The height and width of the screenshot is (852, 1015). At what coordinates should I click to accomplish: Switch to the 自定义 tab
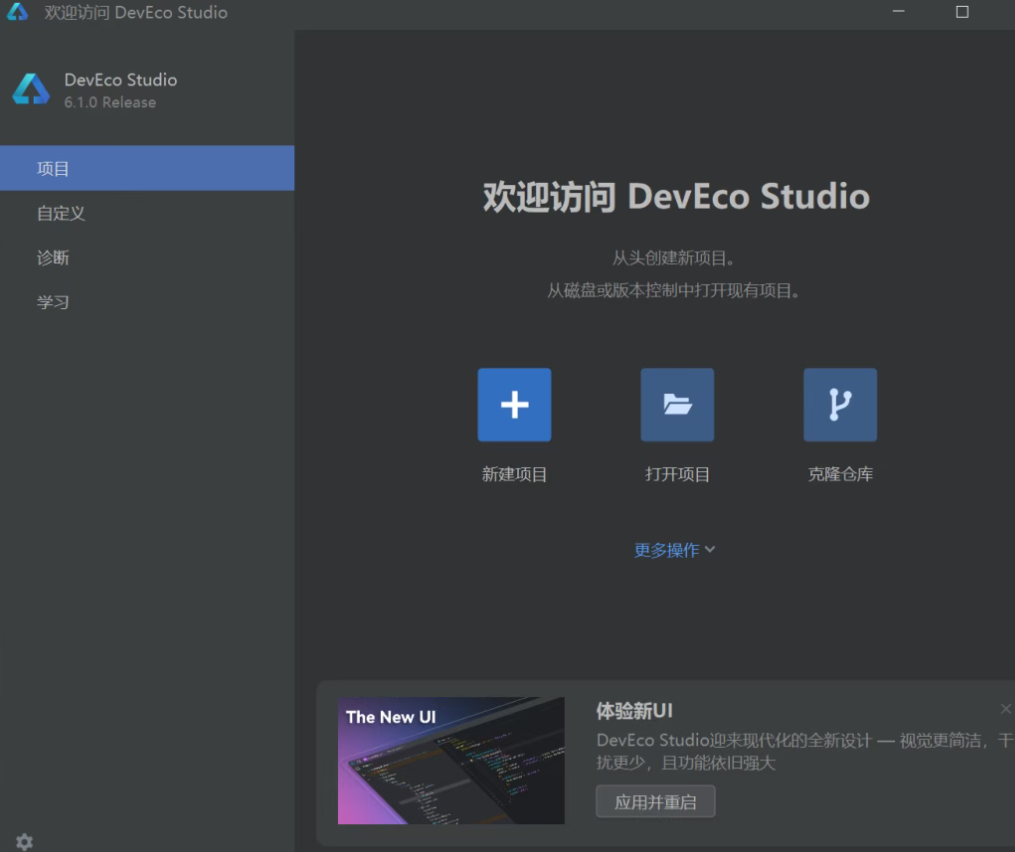point(147,213)
